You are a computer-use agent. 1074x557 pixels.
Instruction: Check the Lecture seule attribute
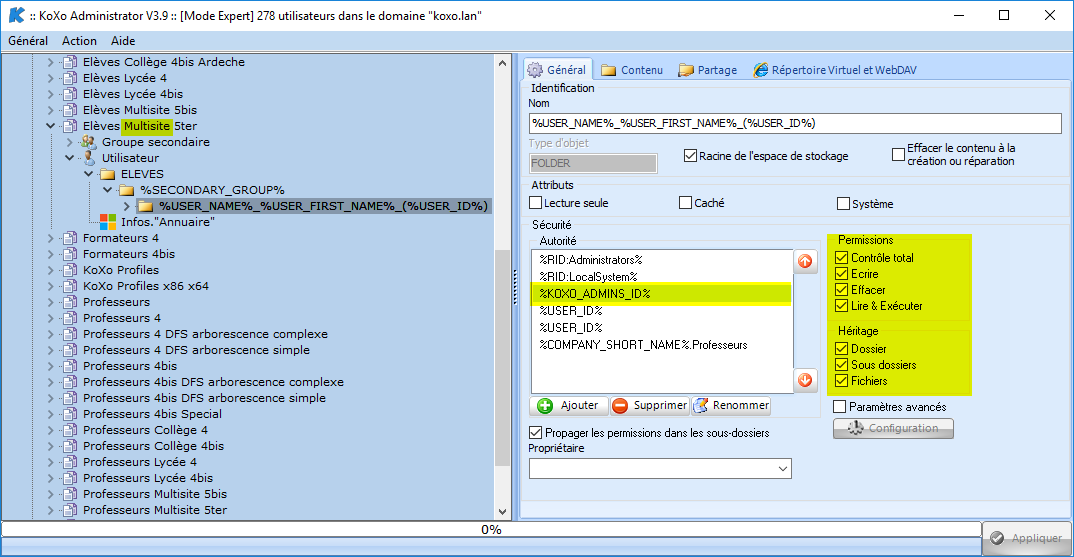[x=536, y=203]
